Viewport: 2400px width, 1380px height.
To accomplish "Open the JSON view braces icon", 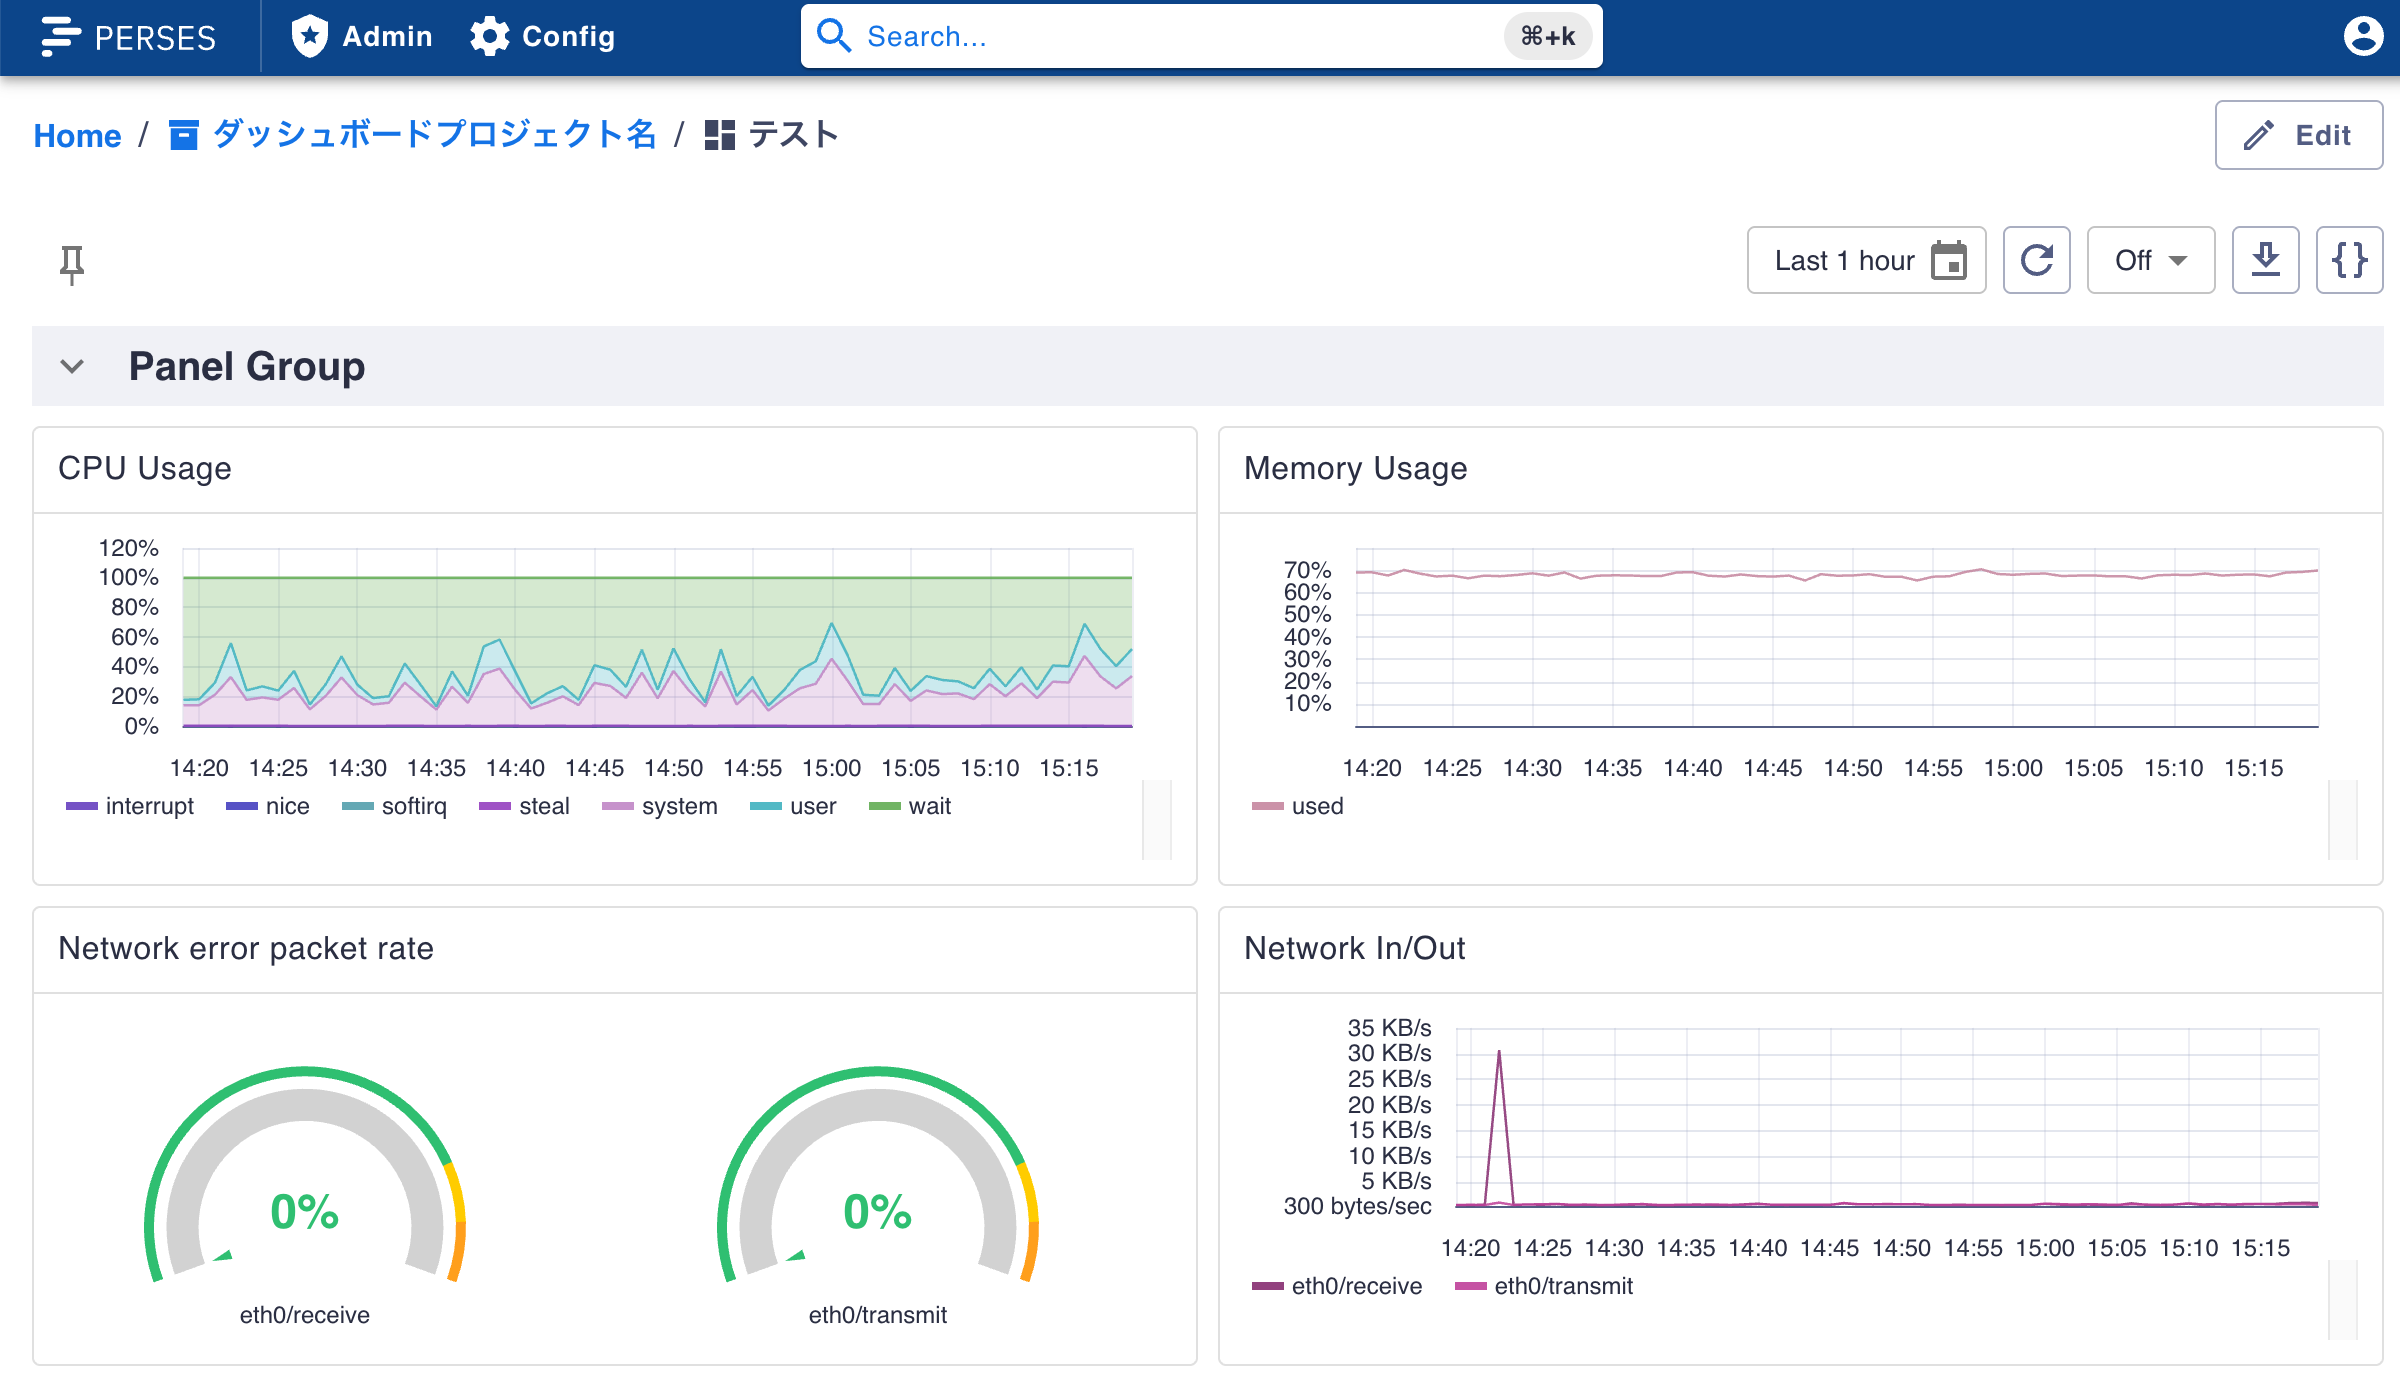I will coord(2349,261).
